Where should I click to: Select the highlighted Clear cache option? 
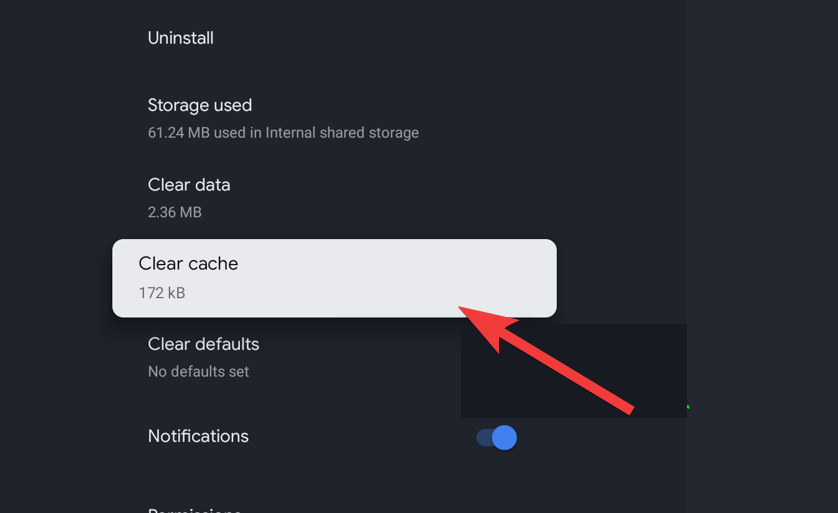(x=335, y=278)
